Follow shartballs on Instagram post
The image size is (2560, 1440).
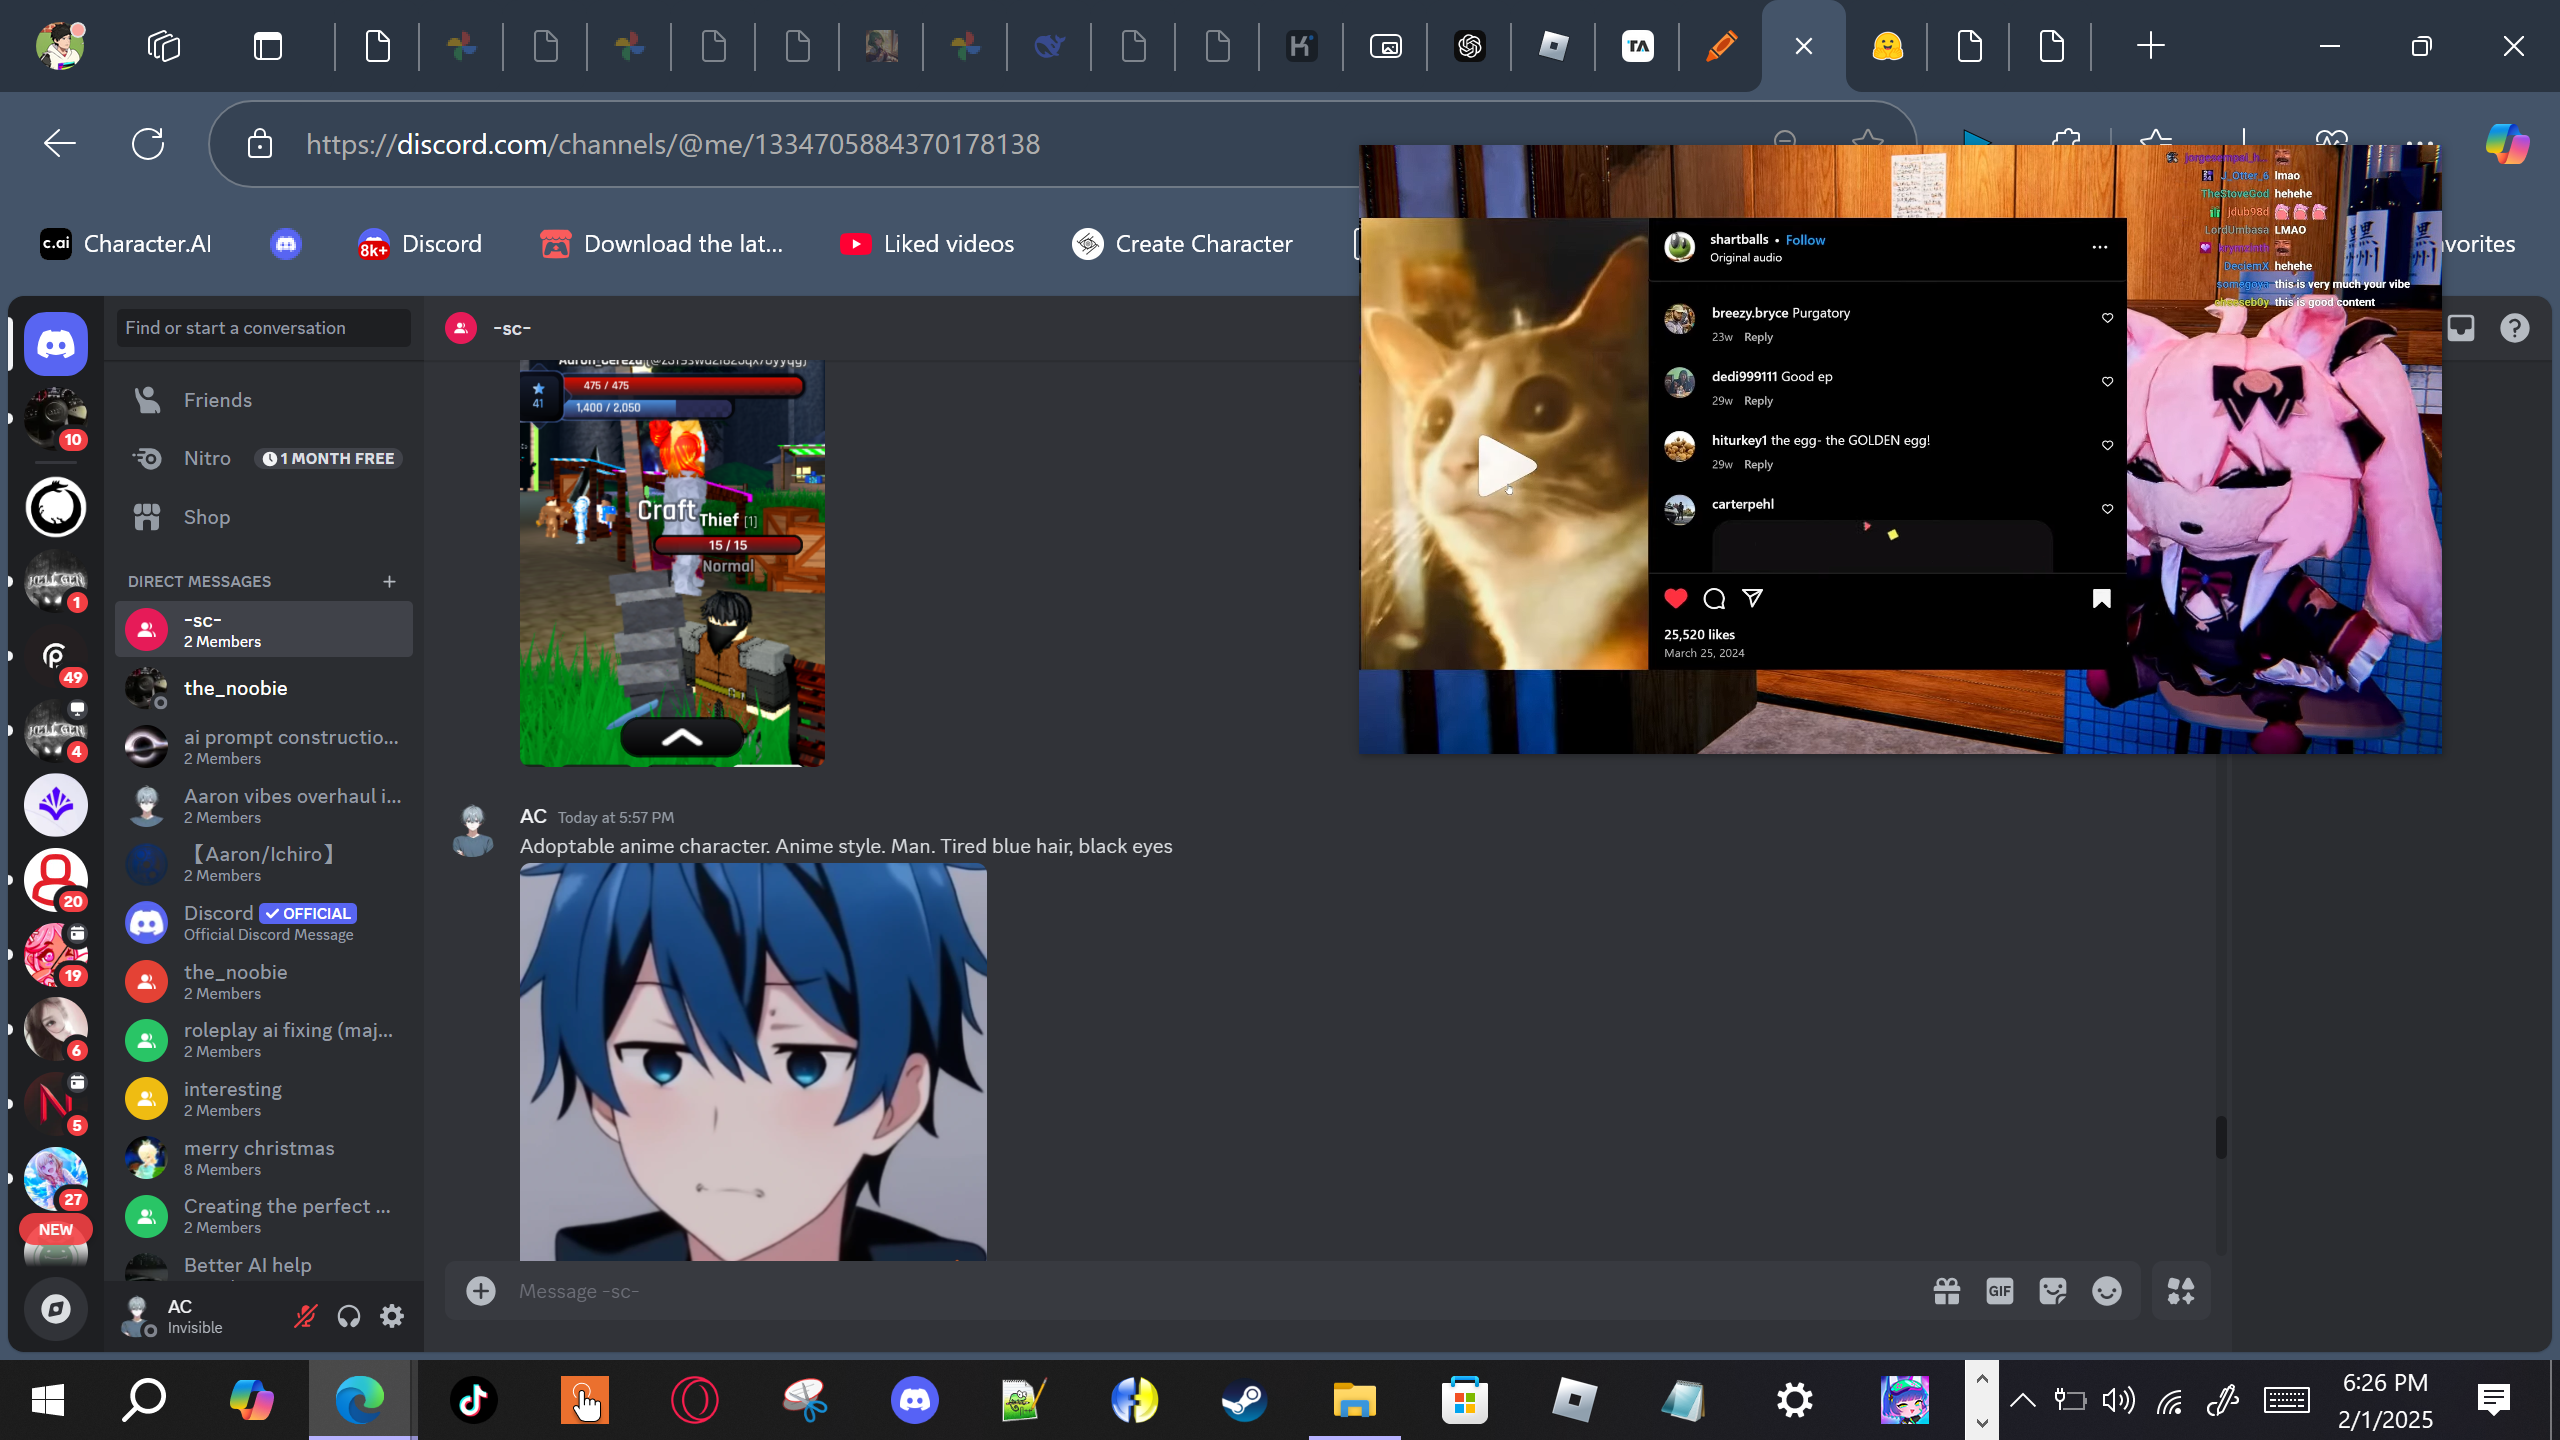1805,240
